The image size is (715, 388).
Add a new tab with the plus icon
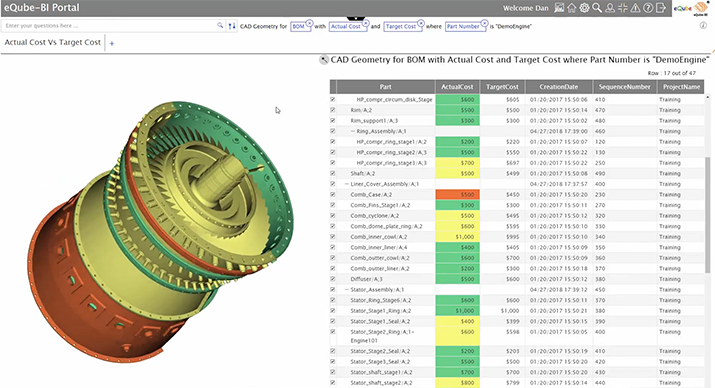pos(112,43)
